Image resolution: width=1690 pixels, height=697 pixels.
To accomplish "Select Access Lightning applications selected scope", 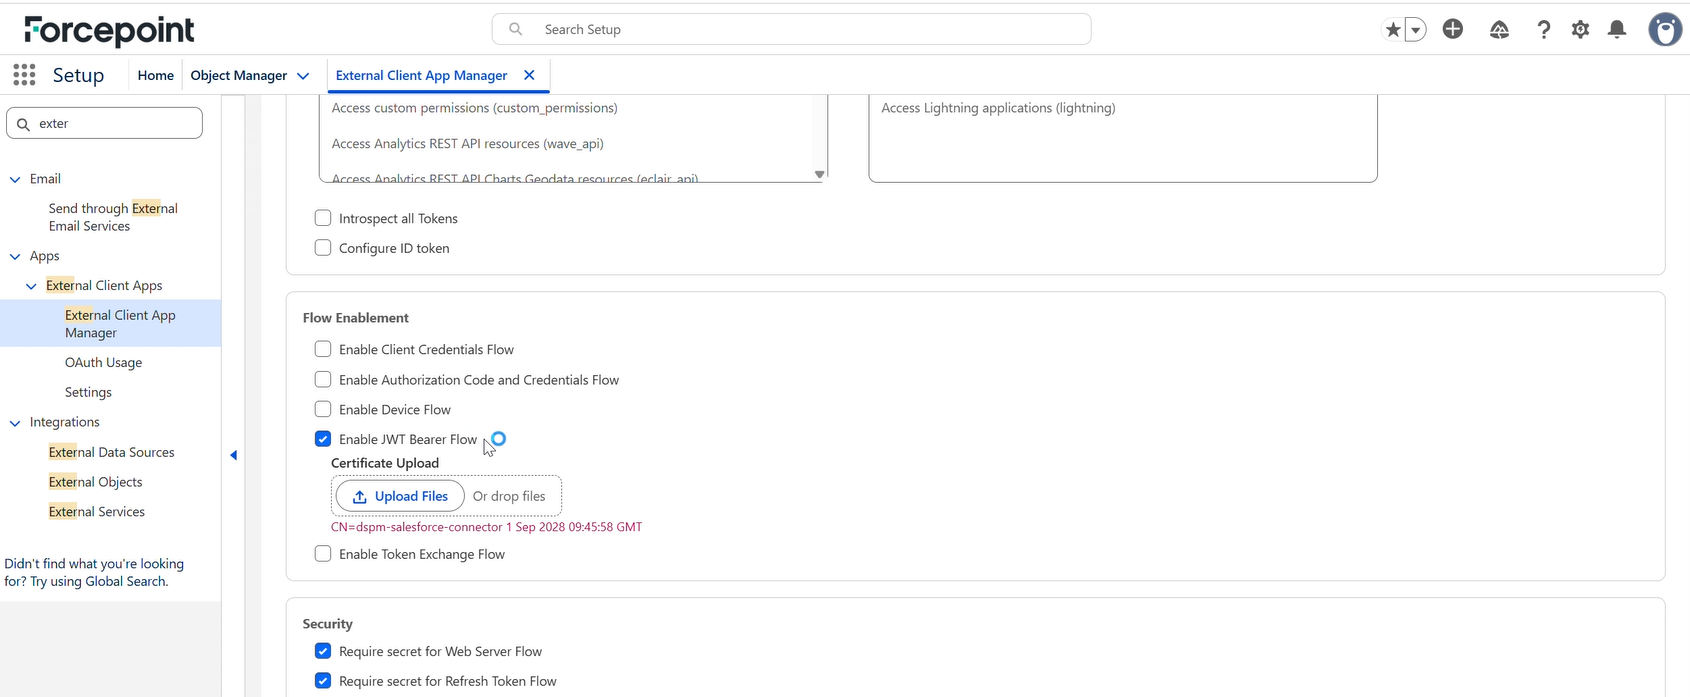I will (998, 107).
